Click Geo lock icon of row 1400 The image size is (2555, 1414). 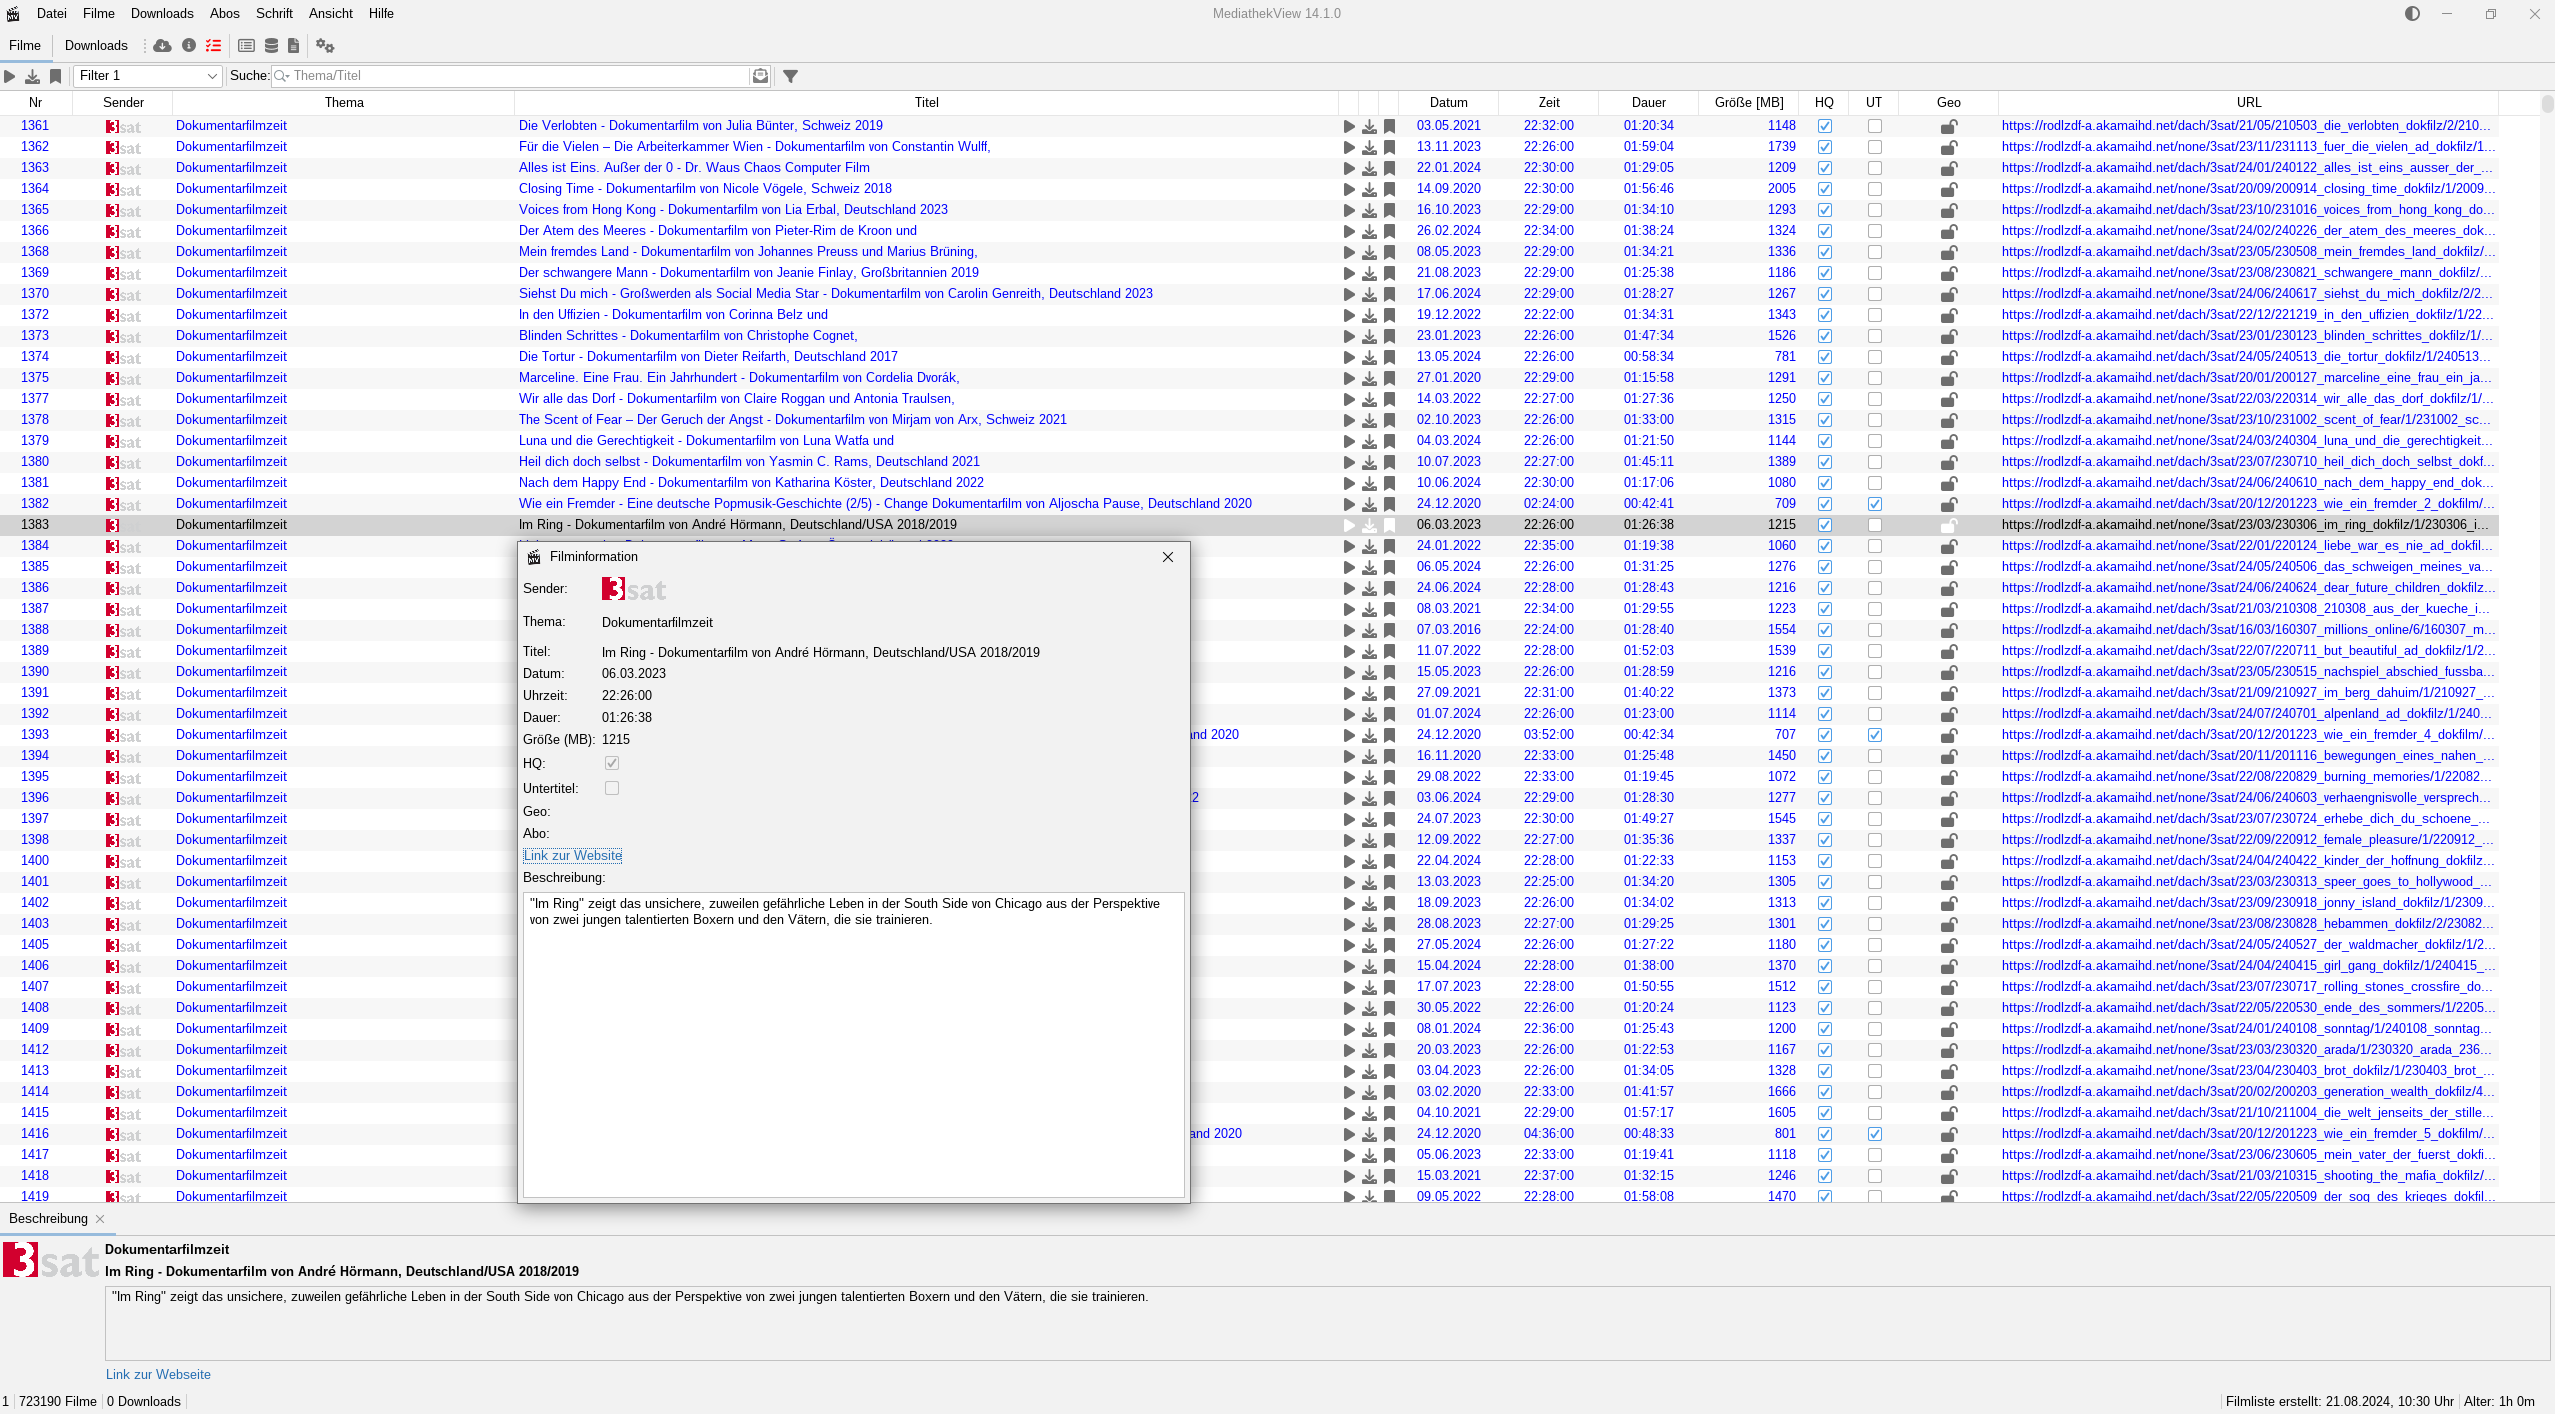(x=1949, y=861)
